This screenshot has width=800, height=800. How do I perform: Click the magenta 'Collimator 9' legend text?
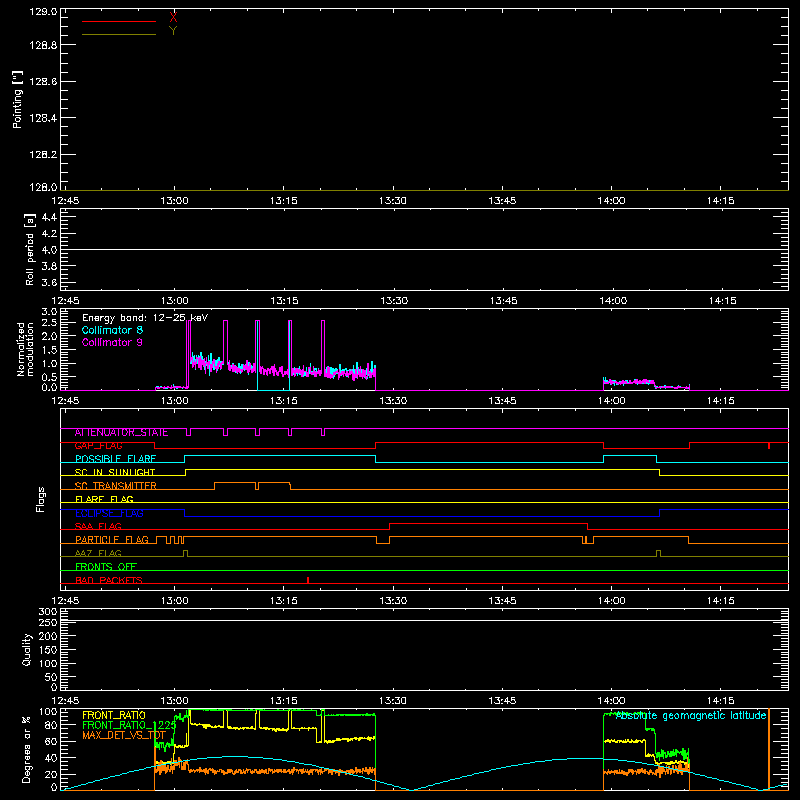pos(112,342)
